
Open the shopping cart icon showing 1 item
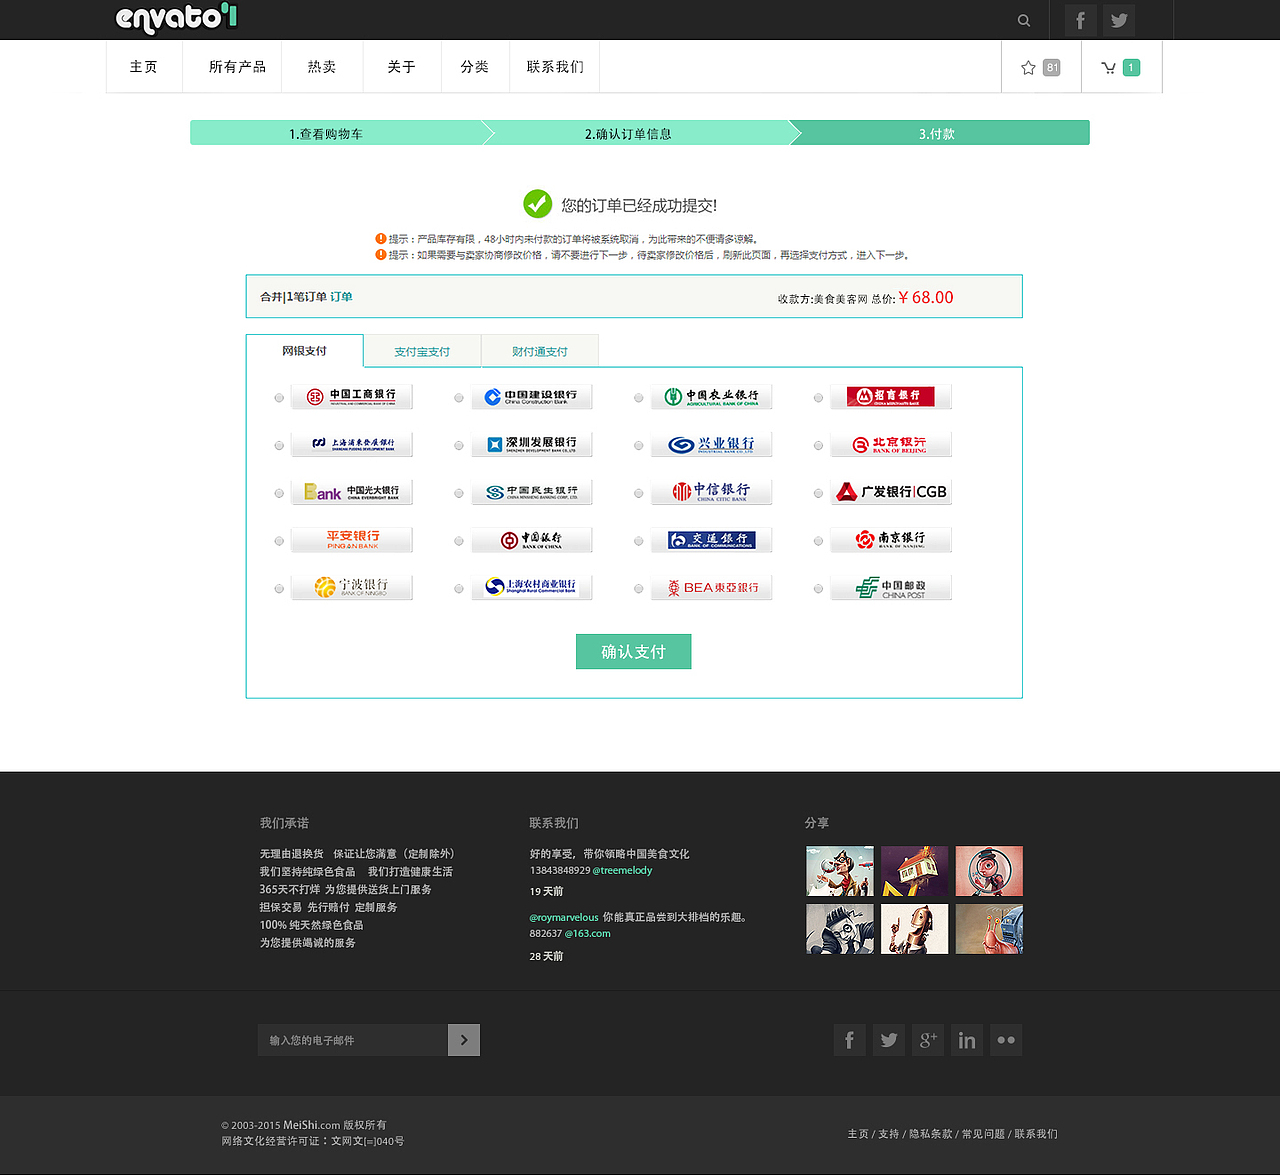pyautogui.click(x=1113, y=66)
